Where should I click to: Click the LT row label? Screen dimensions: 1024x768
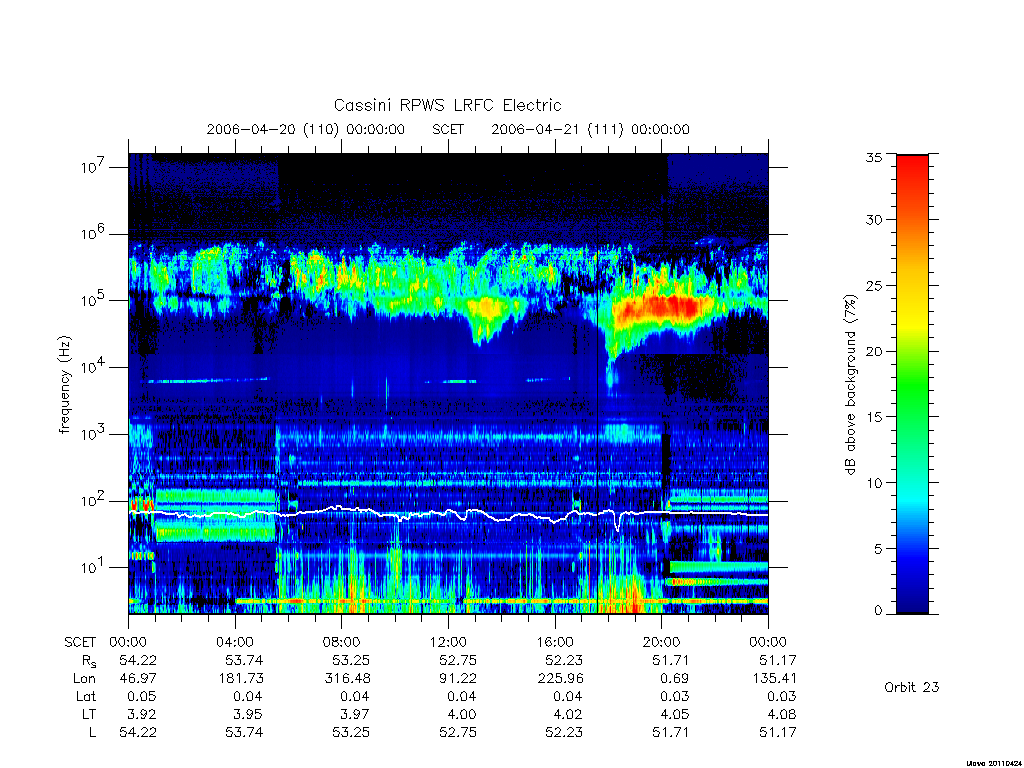tap(89, 714)
